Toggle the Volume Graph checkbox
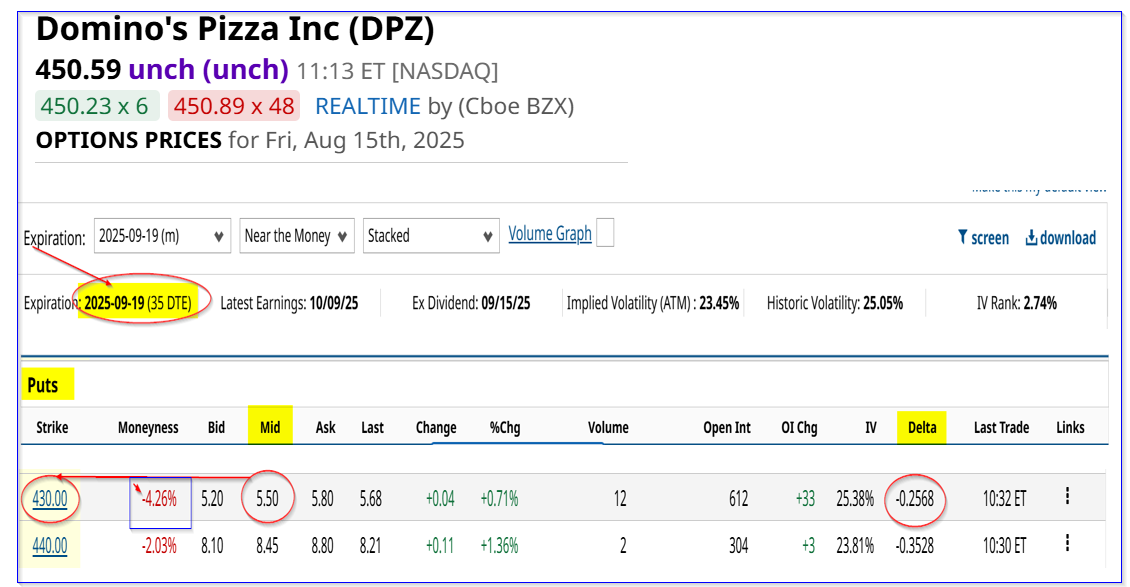 click(x=605, y=233)
